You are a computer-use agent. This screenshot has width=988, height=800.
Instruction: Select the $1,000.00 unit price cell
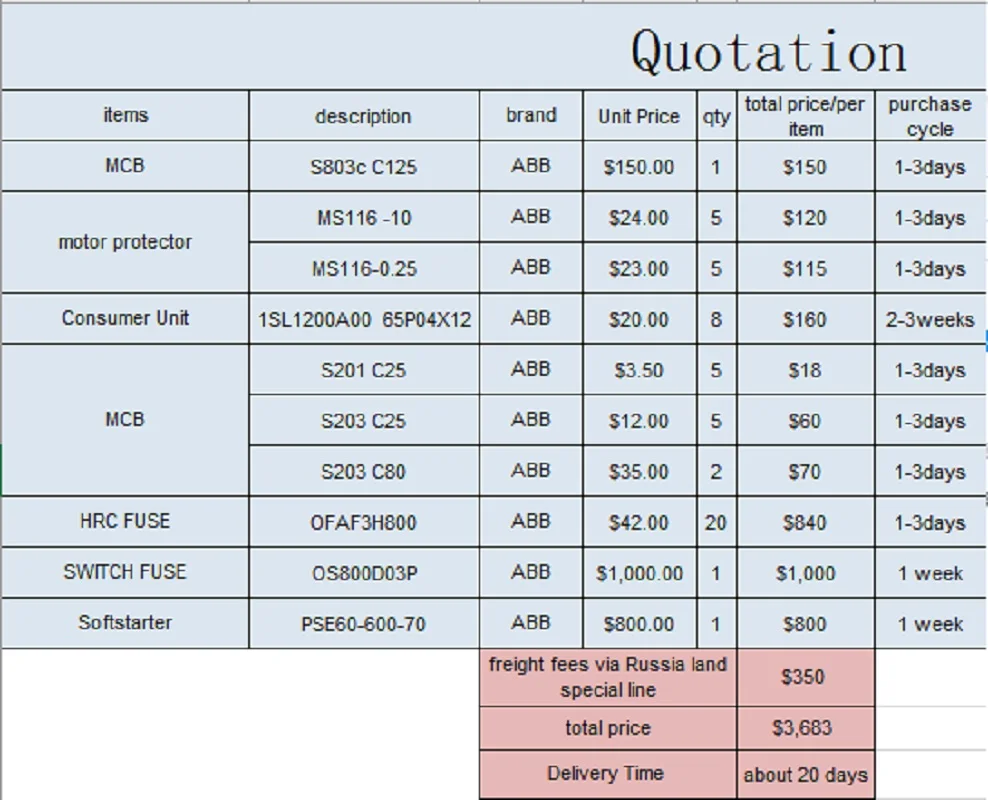click(x=639, y=574)
